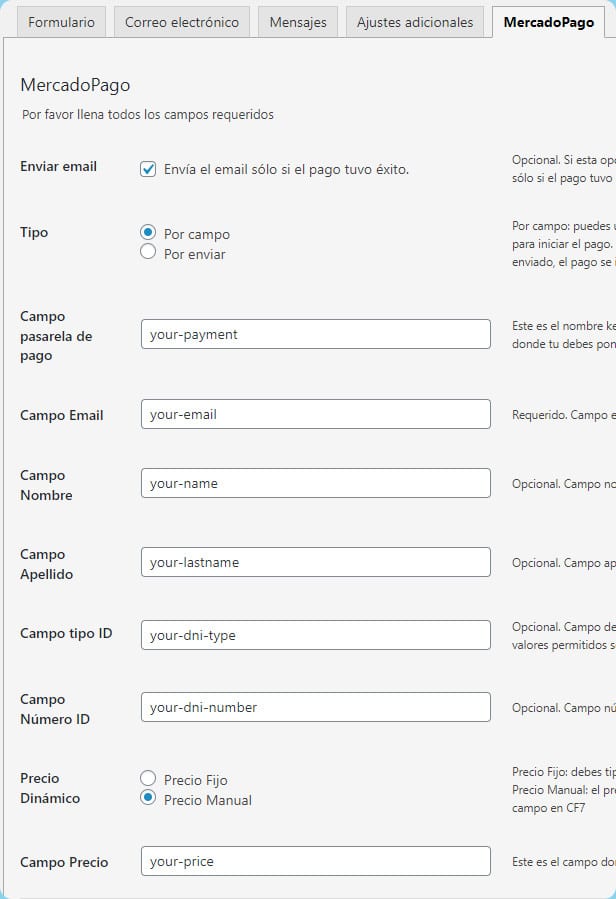Click the 'Envía el email sólo si el pago tuvo éxito' label
The image size is (616, 899).
coord(286,170)
